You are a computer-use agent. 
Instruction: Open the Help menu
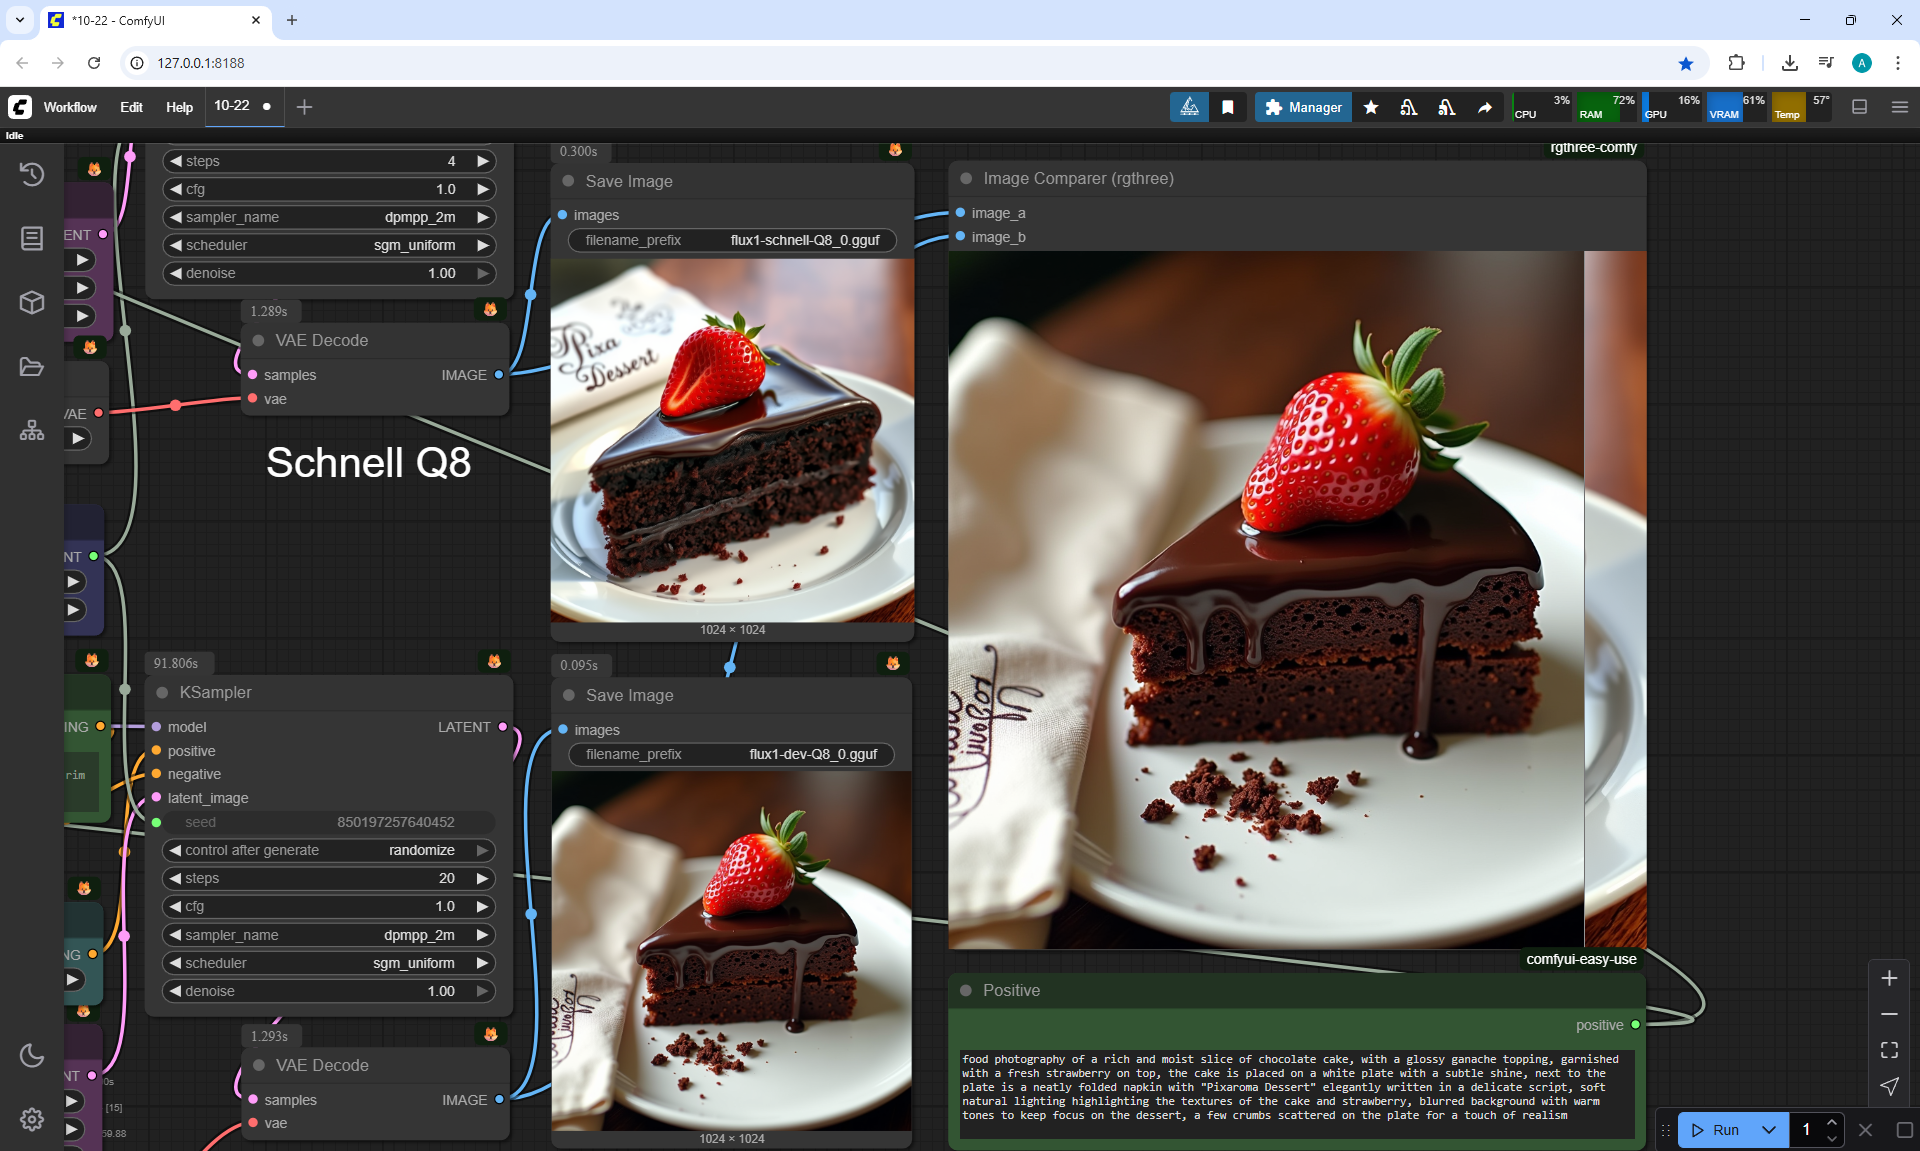179,107
